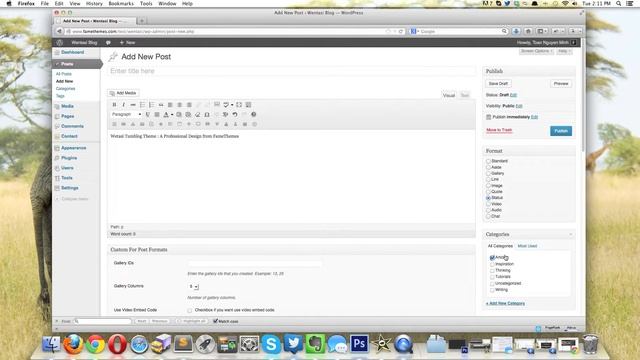Open Photoshop from the Dock
640x360 pixels.
pos(359,344)
